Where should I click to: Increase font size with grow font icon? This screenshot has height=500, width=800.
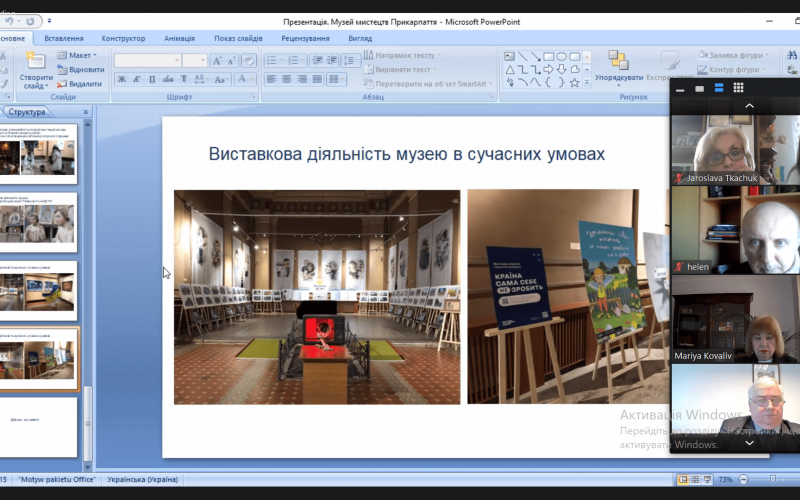pyautogui.click(x=216, y=61)
